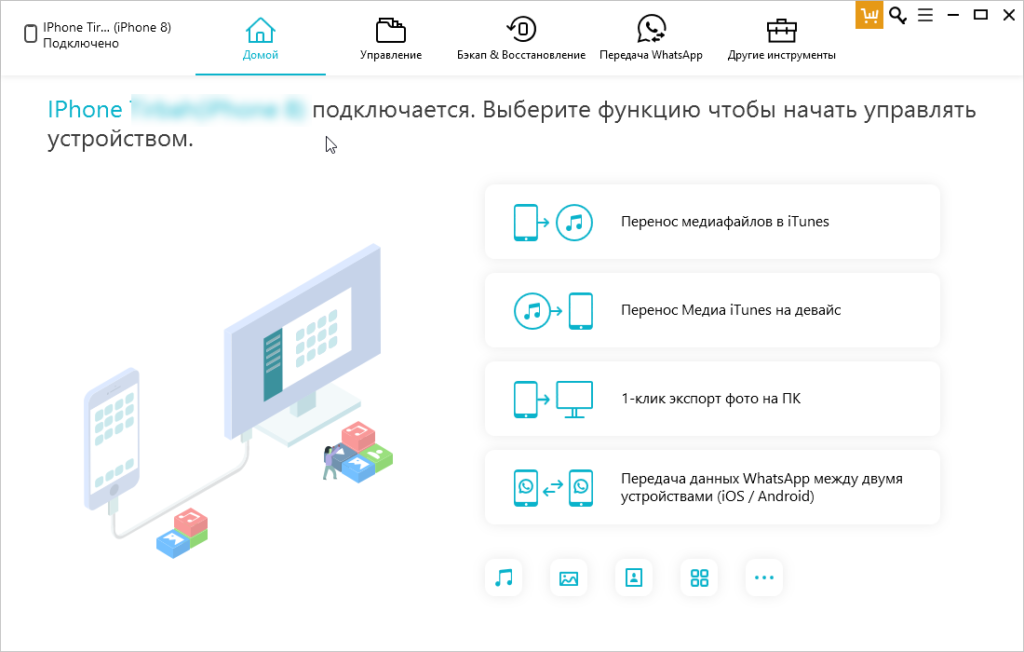The width and height of the screenshot is (1024, 652).
Task: Select the photos management icon
Action: click(x=568, y=577)
